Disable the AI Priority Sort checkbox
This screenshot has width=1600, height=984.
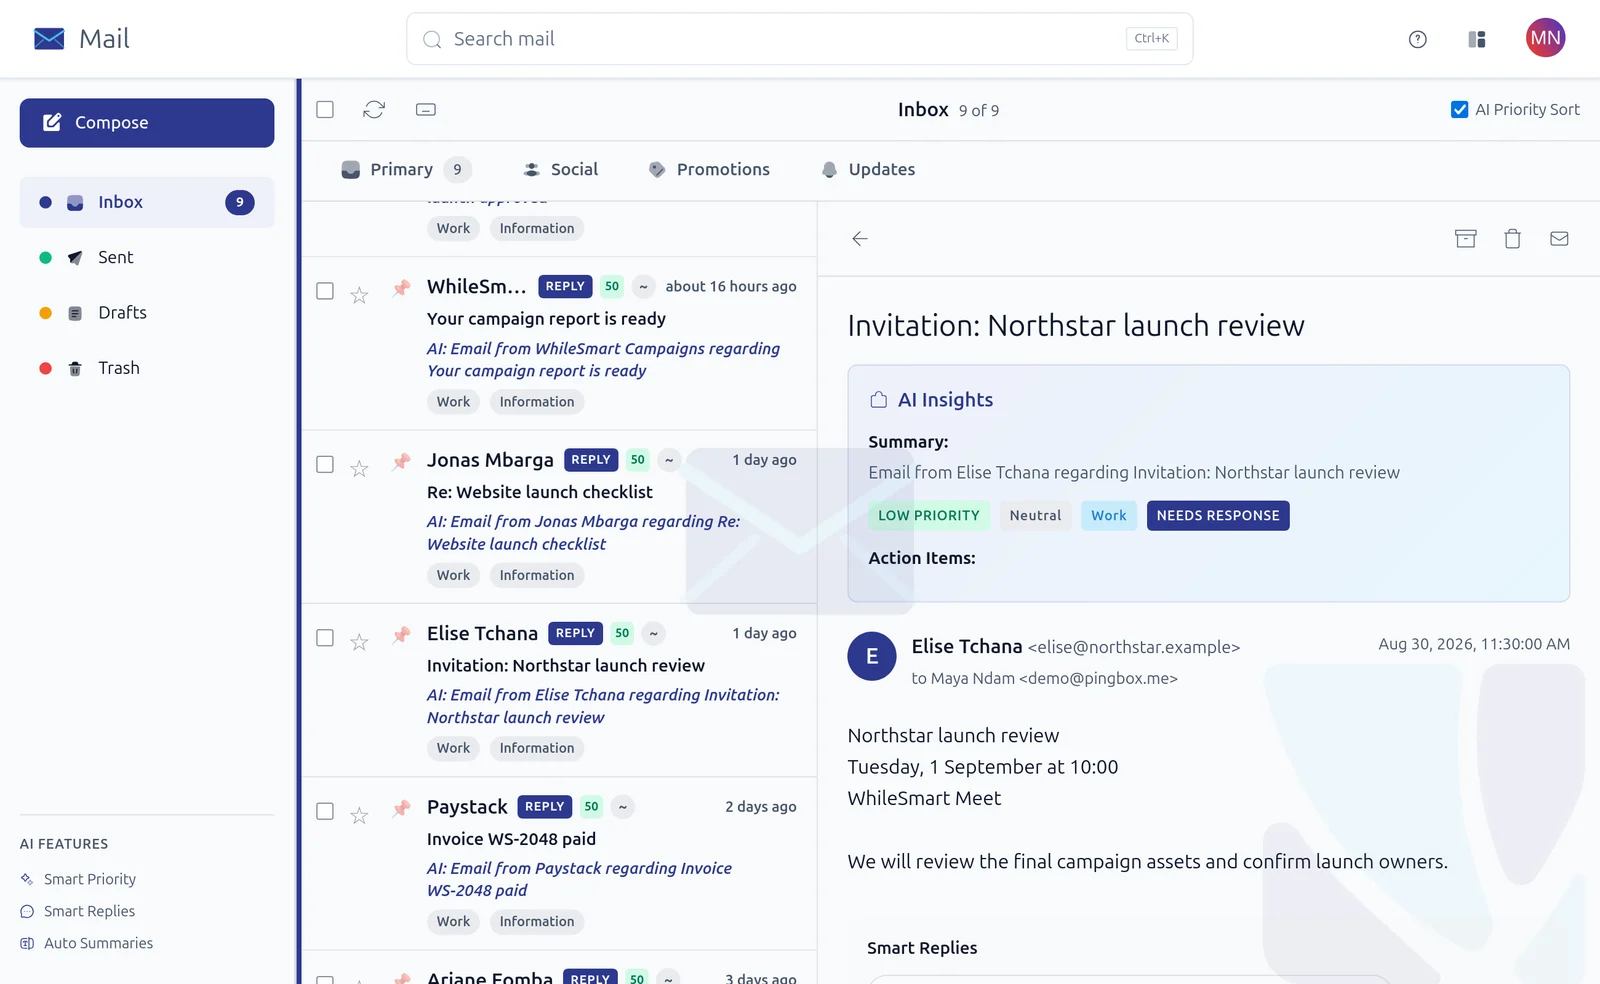(1460, 110)
